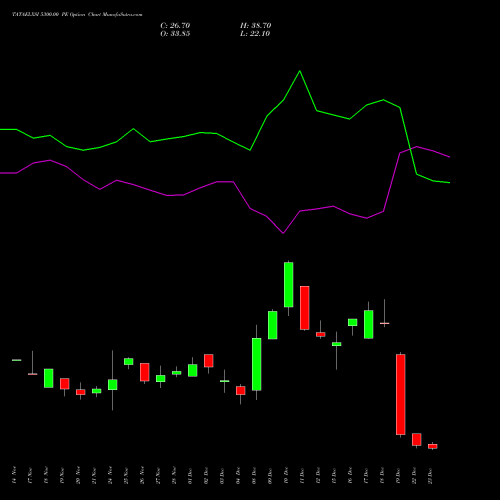Select the green candle for 09 Dec

click(x=273, y=325)
